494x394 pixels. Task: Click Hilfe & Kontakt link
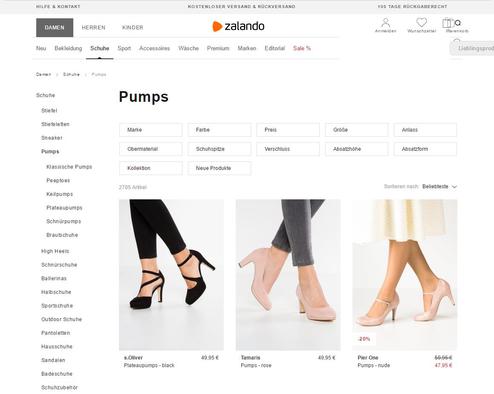coord(58,6)
